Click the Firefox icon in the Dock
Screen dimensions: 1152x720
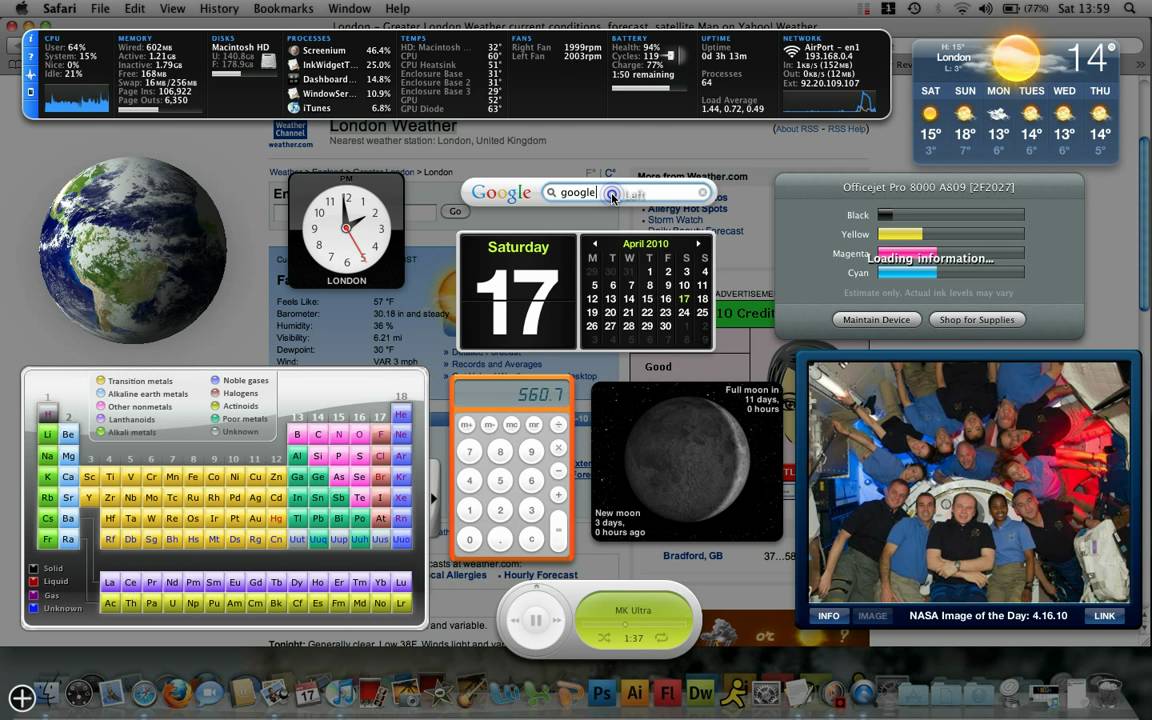[176, 692]
